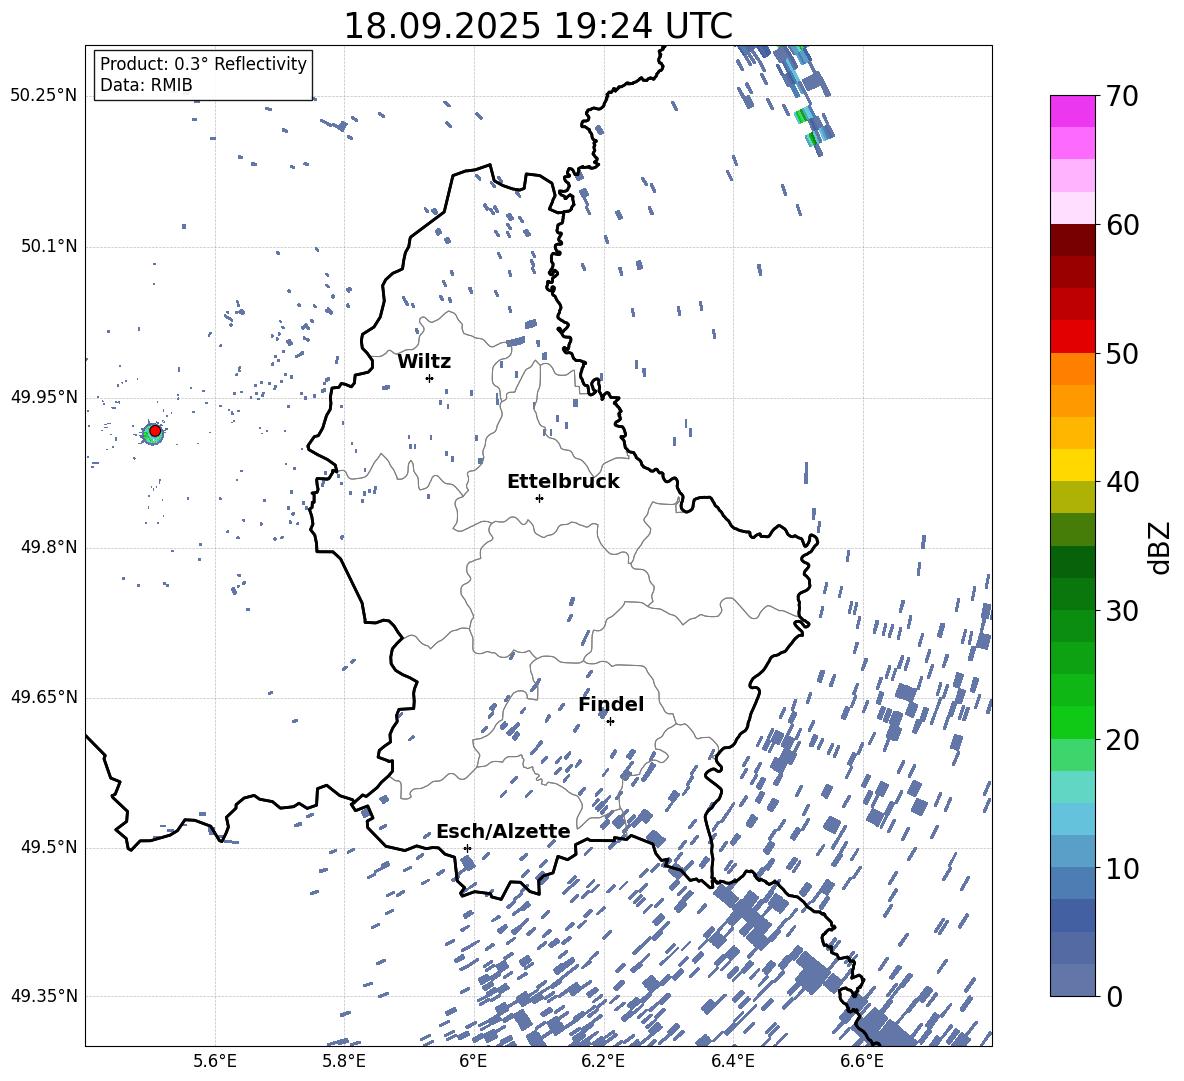The width and height of the screenshot is (1184, 1081).
Task: Click the Ettelbruck station cross marker
Action: pyautogui.click(x=539, y=498)
